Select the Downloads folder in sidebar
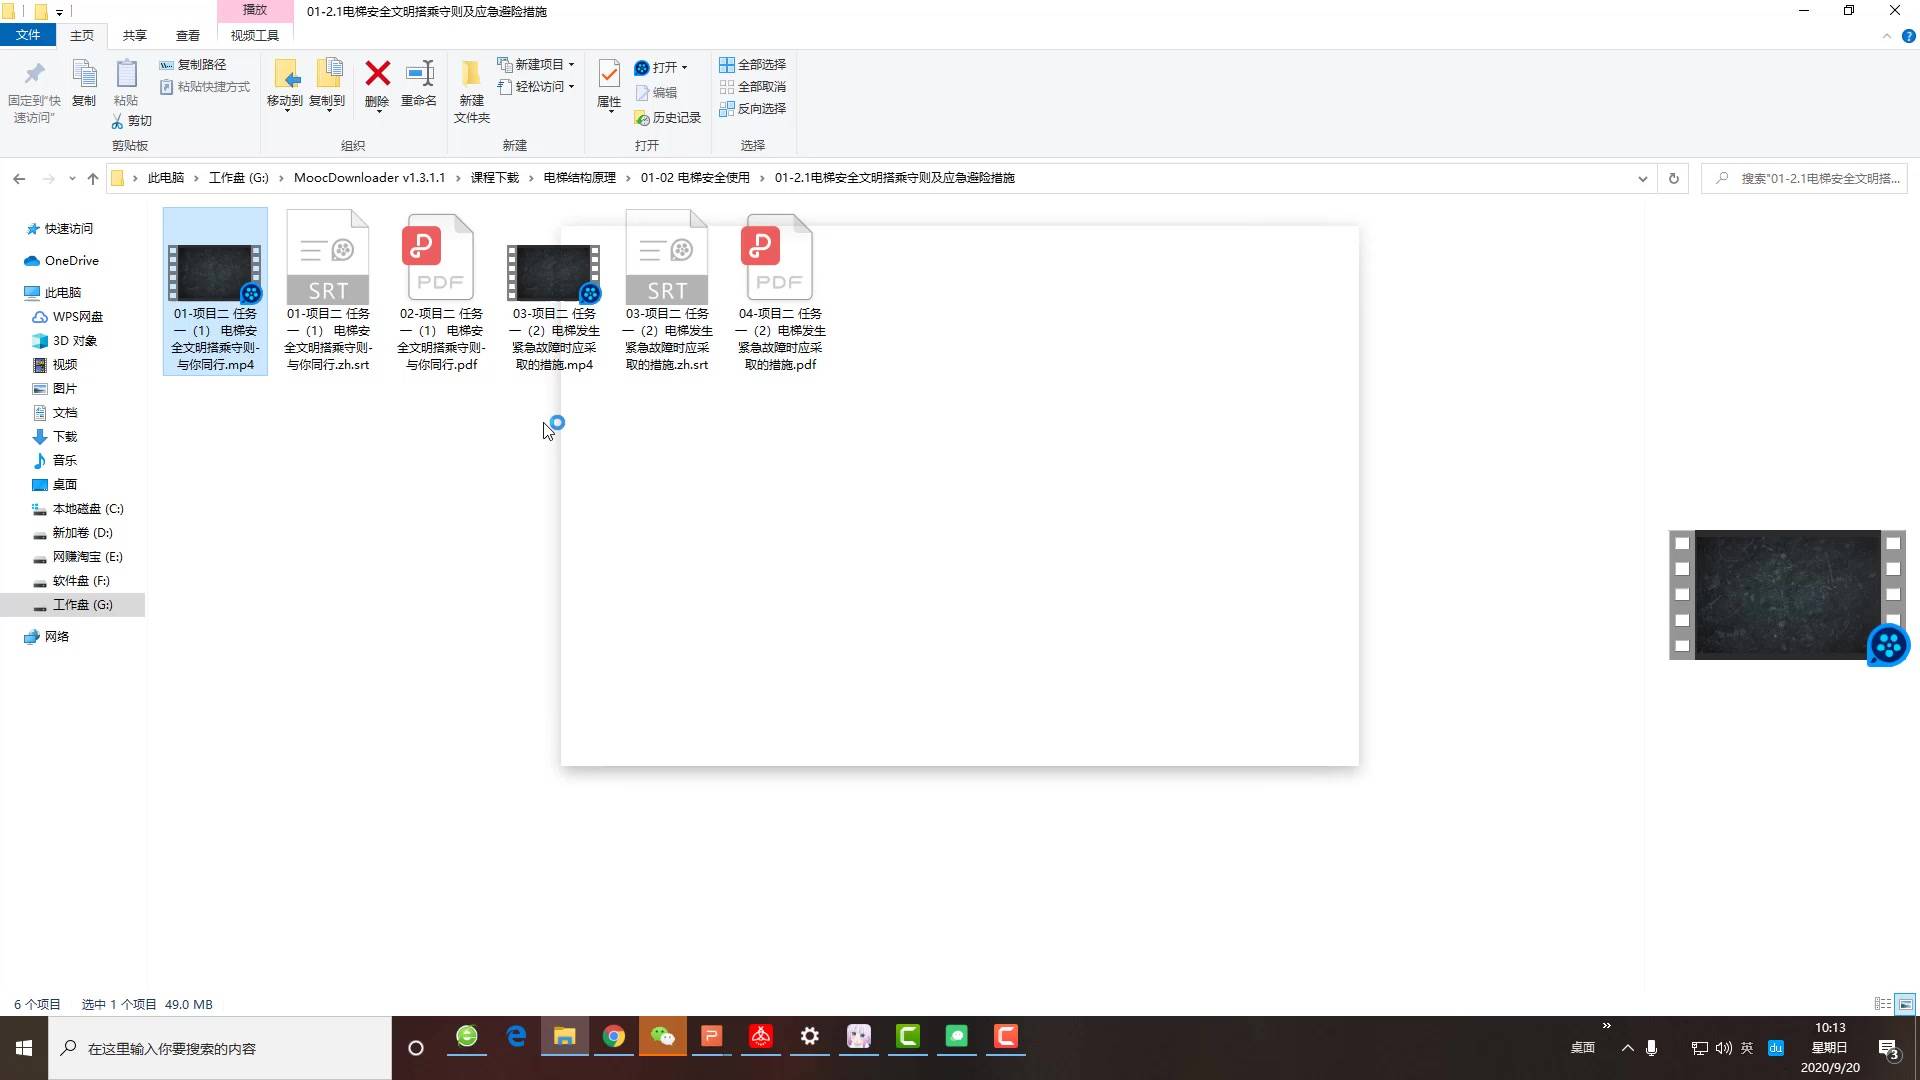 [64, 436]
